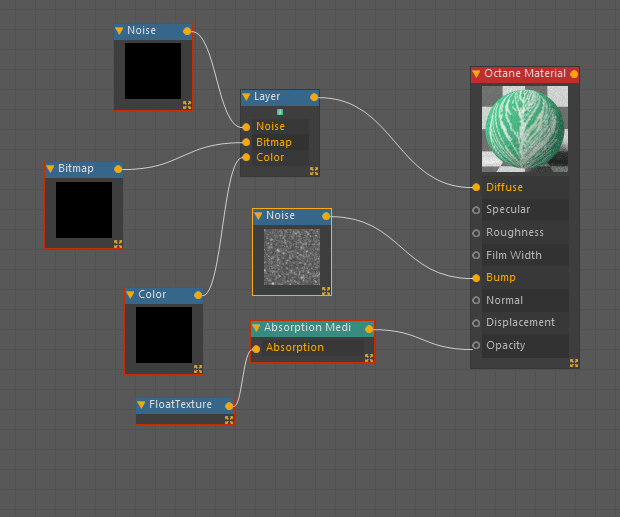This screenshot has width=620, height=517.
Task: Click resize corner icon of Layer node
Action: pos(314,171)
